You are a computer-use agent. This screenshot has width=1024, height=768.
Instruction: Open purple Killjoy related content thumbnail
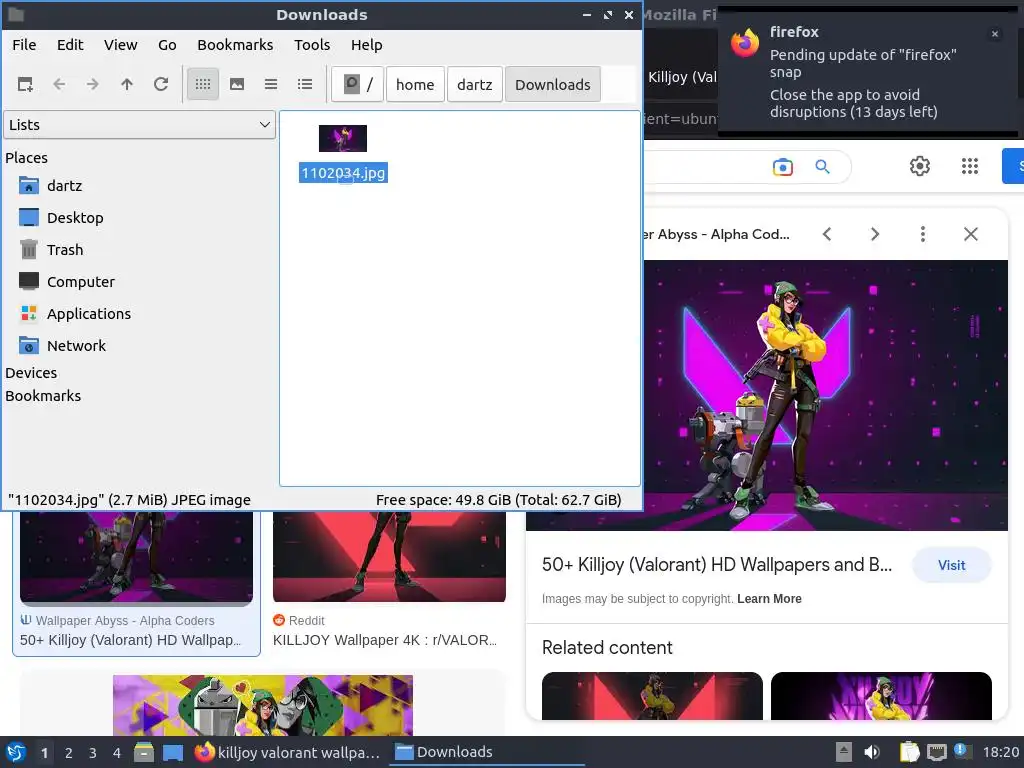[881, 696]
